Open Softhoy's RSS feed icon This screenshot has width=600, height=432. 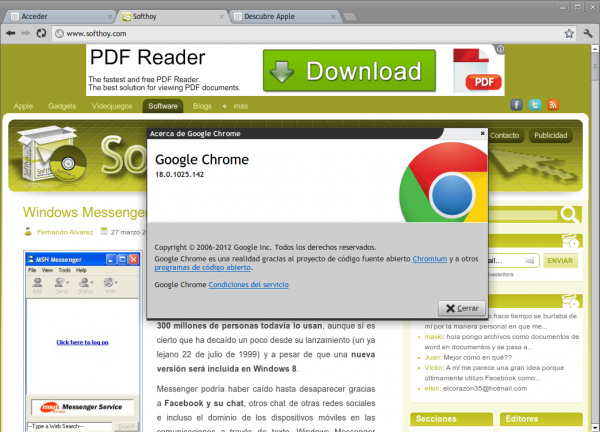[553, 105]
